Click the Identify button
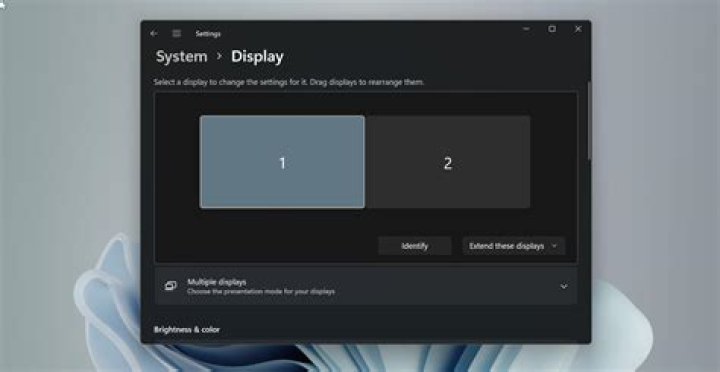The height and width of the screenshot is (372, 720). (415, 246)
